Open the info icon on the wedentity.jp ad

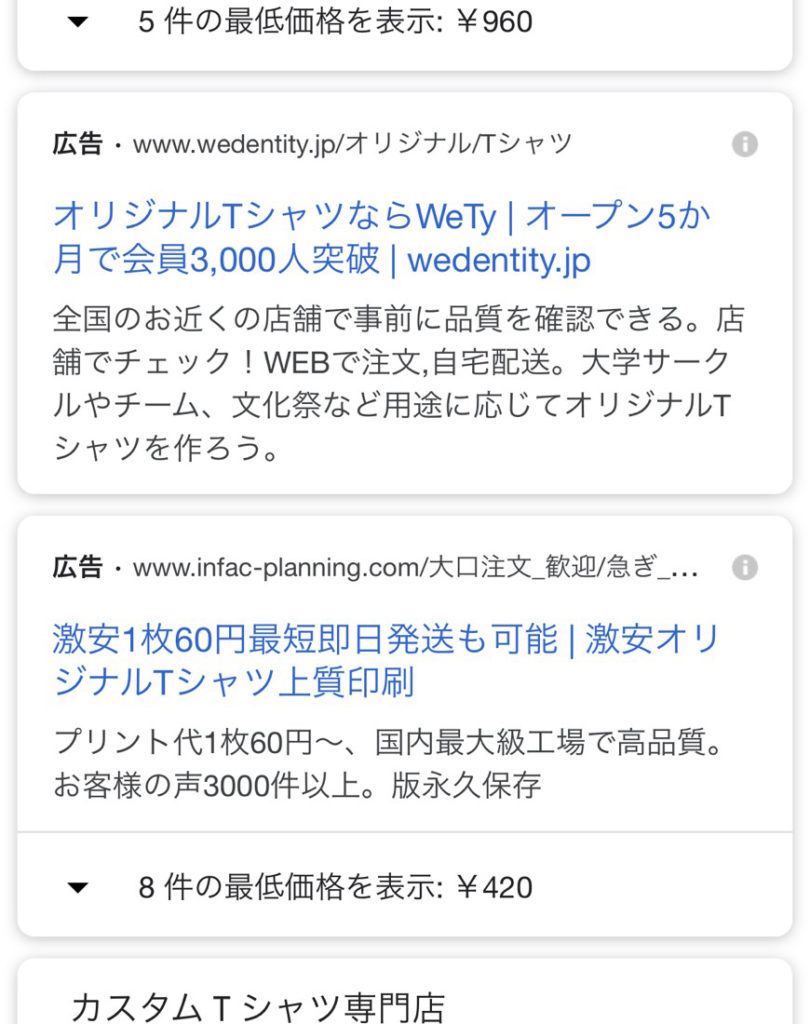coord(745,144)
